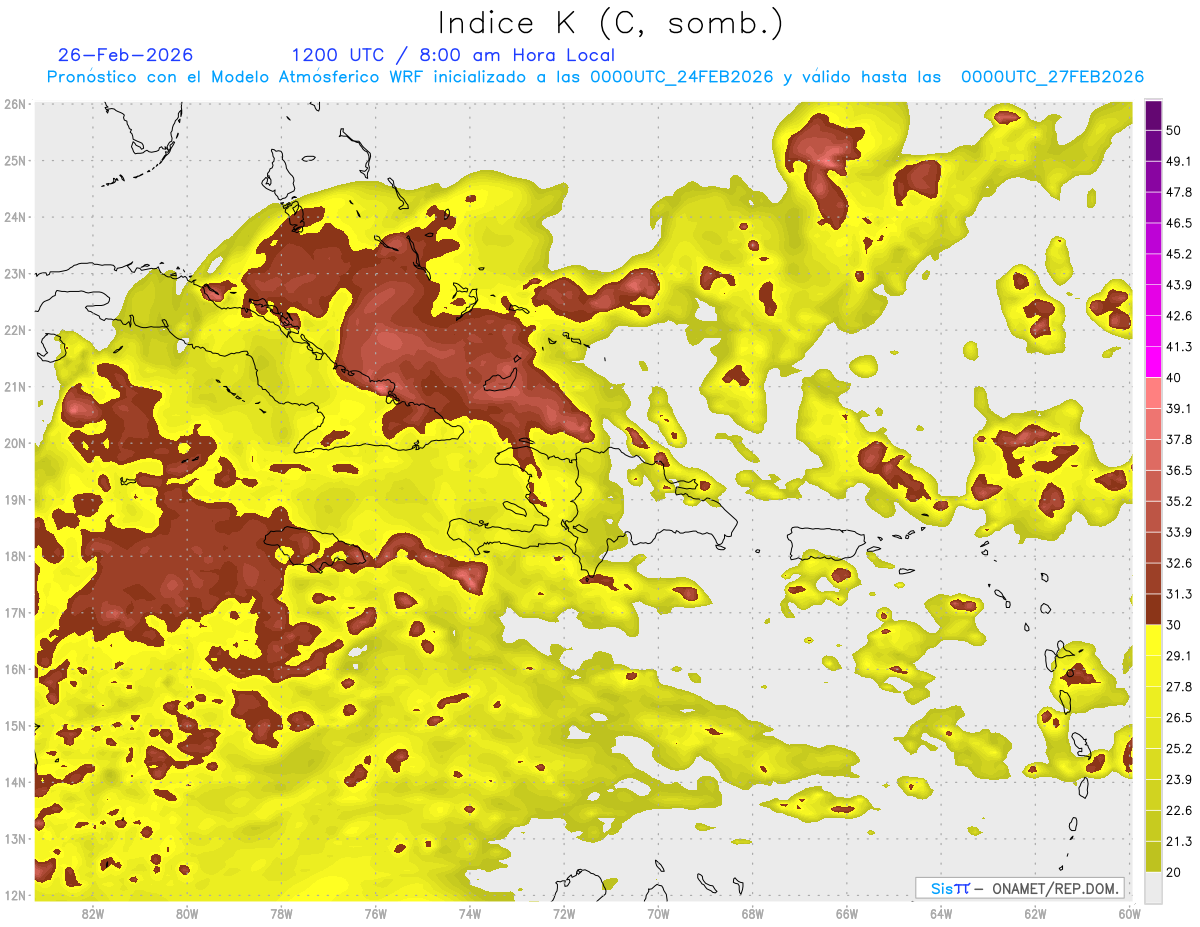The width and height of the screenshot is (1200, 927).
Task: Click the colorbar value label '43.9'
Action: point(1178,285)
